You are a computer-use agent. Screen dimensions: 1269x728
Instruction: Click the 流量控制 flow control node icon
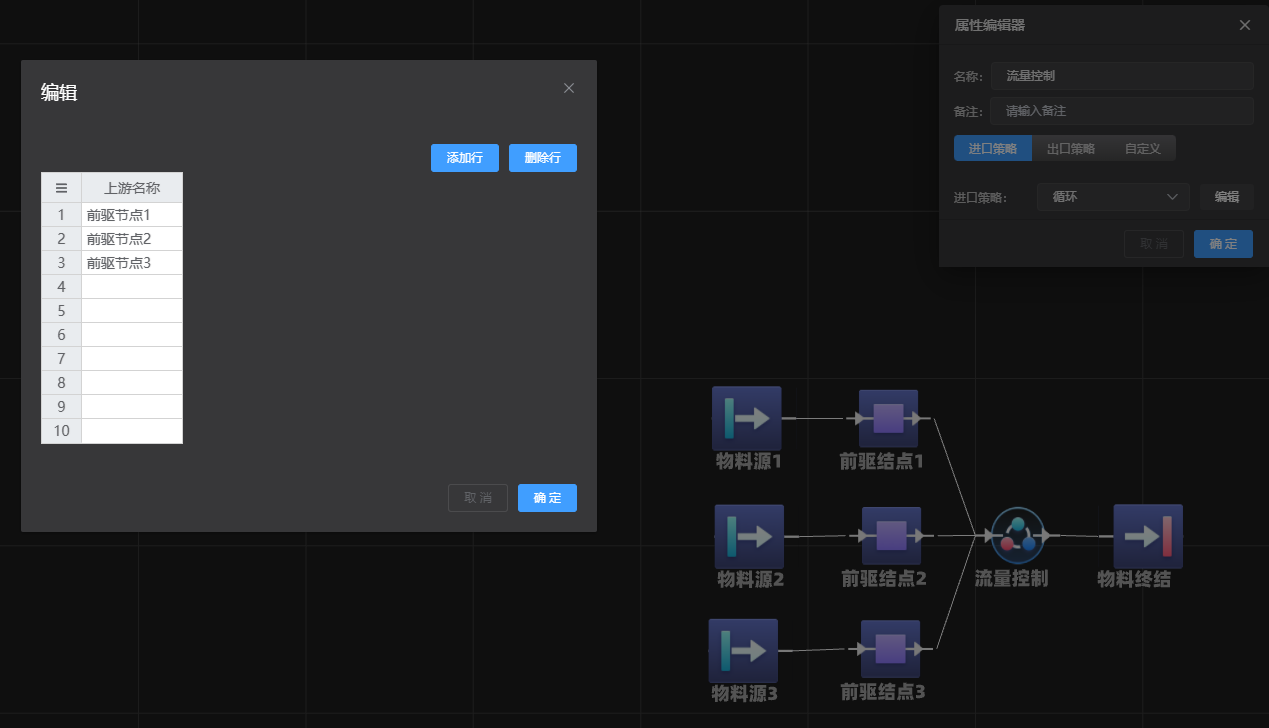point(1017,535)
